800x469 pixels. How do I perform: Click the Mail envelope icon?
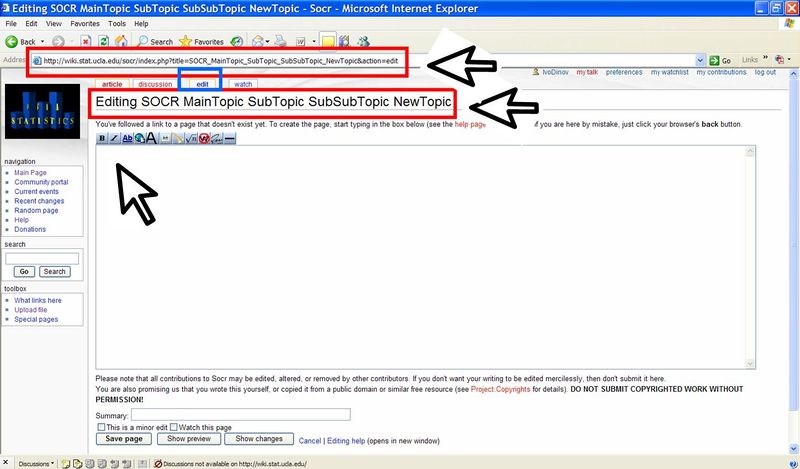[x=258, y=42]
